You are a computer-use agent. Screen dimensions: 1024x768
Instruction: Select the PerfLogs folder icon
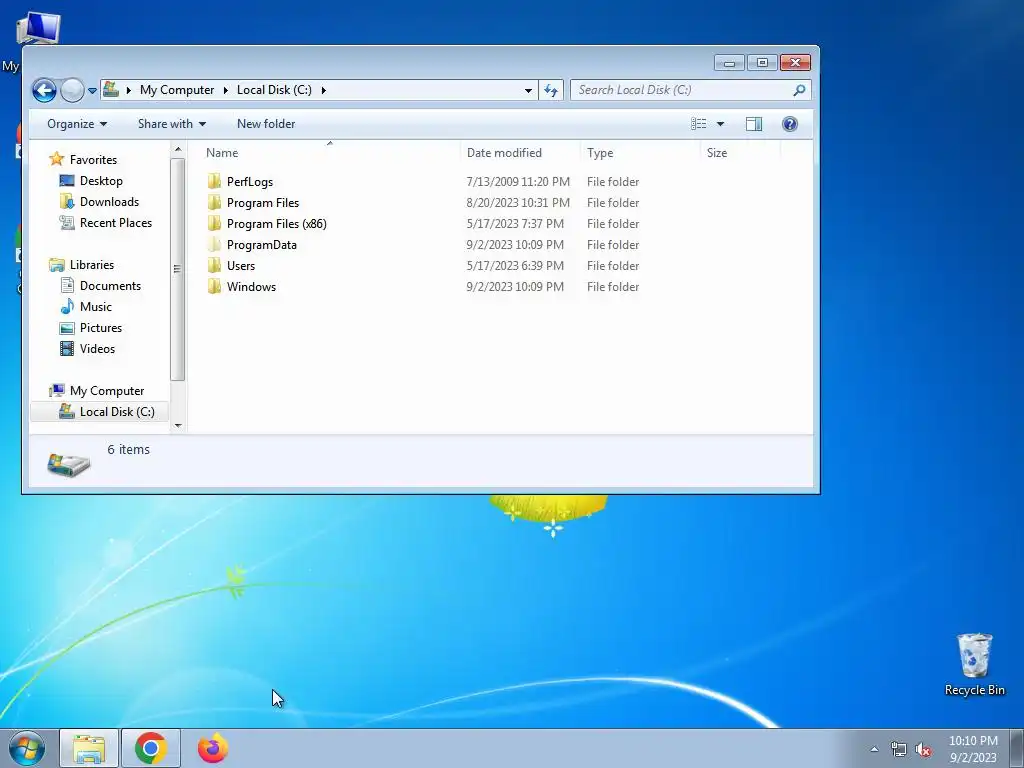[214, 182]
